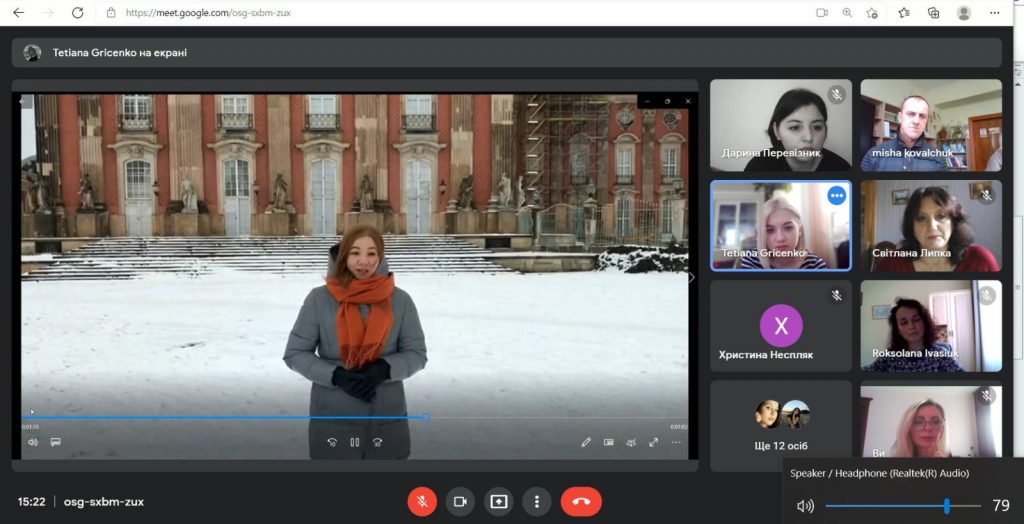Open the present screen option
Image resolution: width=1024 pixels, height=524 pixels.
[498, 502]
